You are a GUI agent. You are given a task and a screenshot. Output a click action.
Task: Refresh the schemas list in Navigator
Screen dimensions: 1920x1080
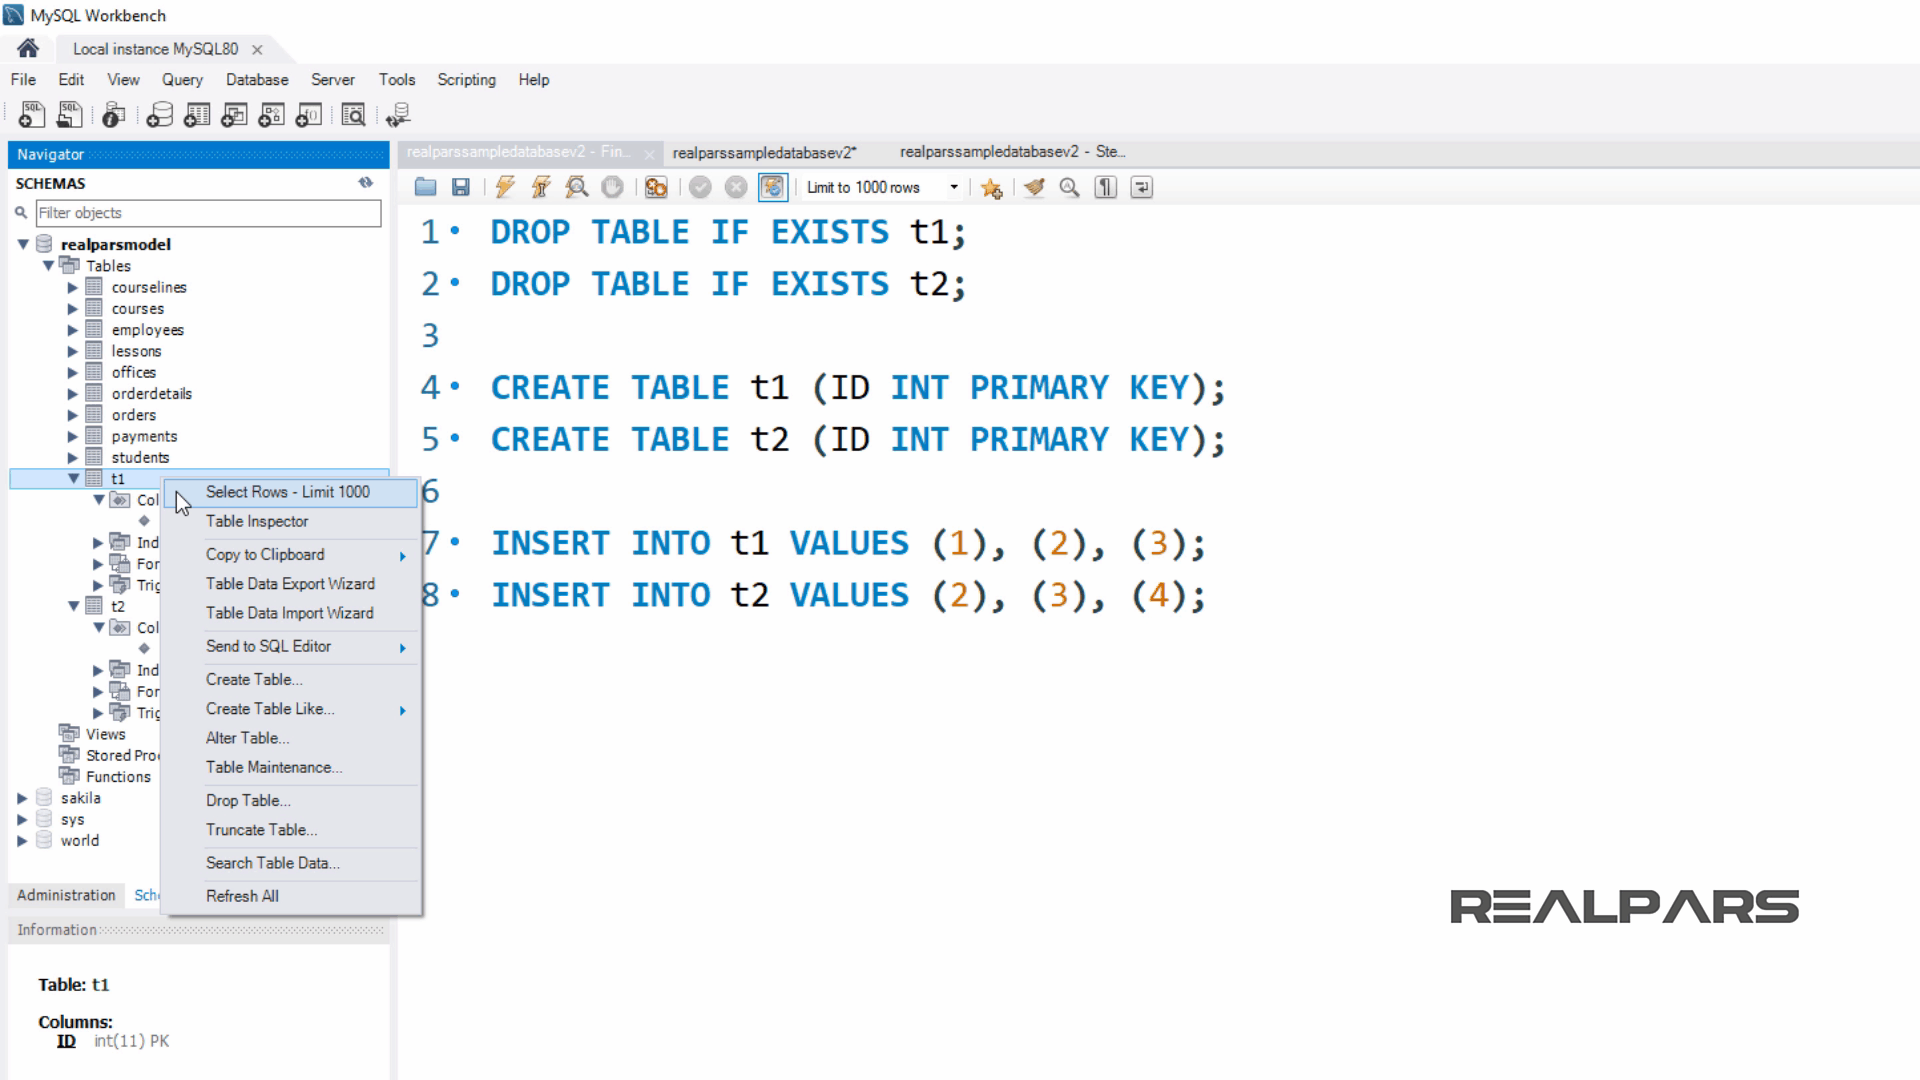(x=365, y=182)
